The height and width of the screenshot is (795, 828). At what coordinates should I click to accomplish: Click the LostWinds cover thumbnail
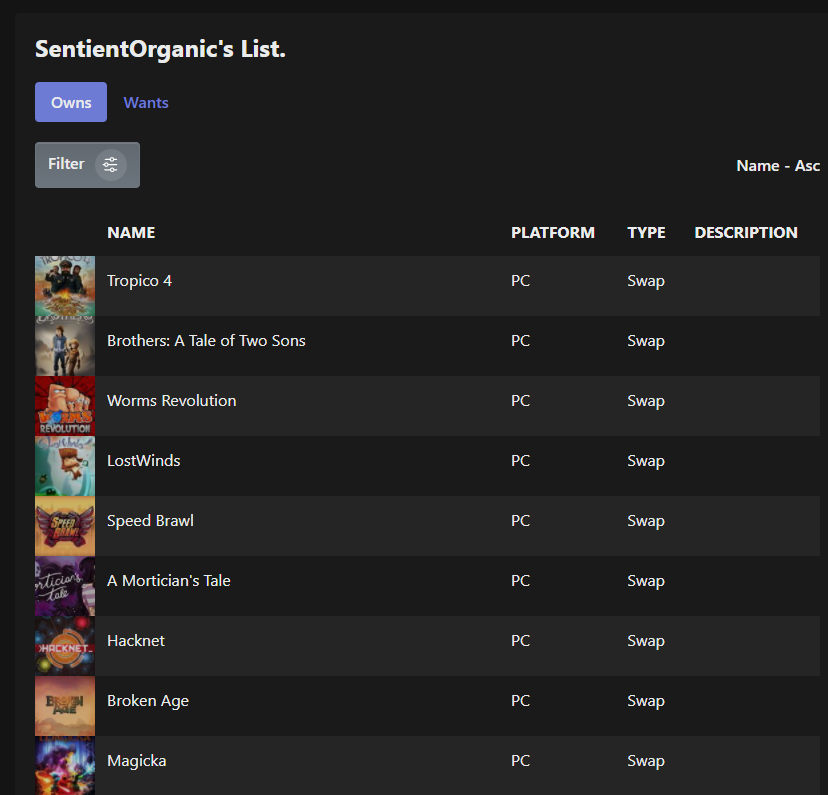(x=65, y=466)
